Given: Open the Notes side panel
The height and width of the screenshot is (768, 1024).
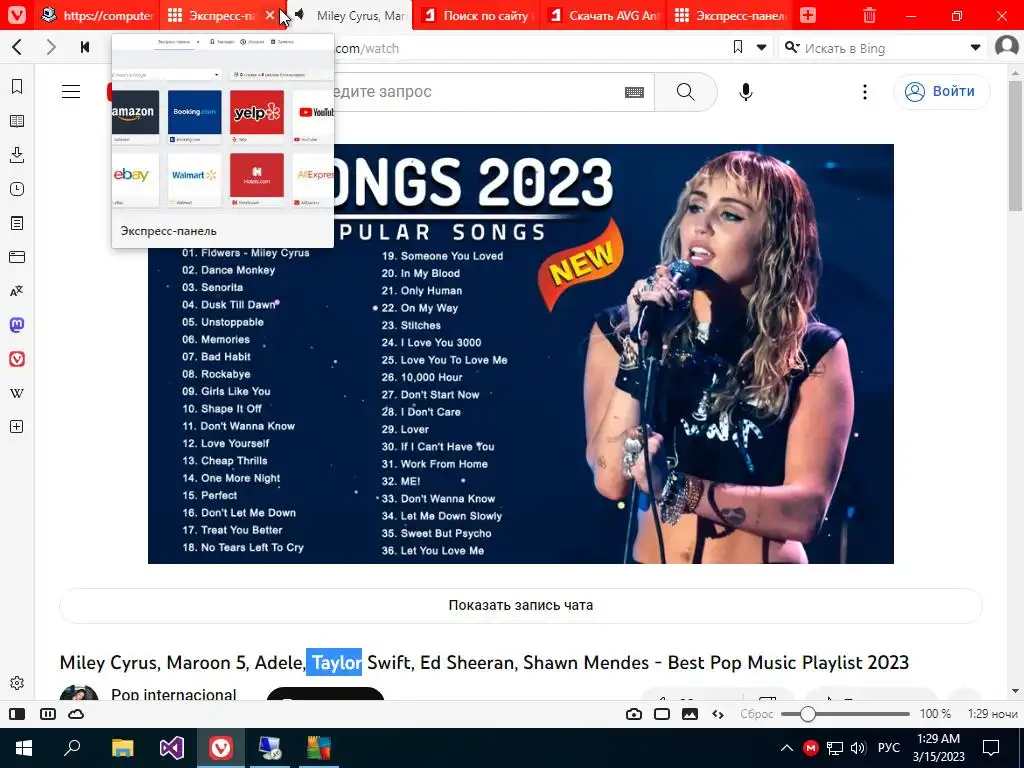Looking at the screenshot, I should click(17, 223).
